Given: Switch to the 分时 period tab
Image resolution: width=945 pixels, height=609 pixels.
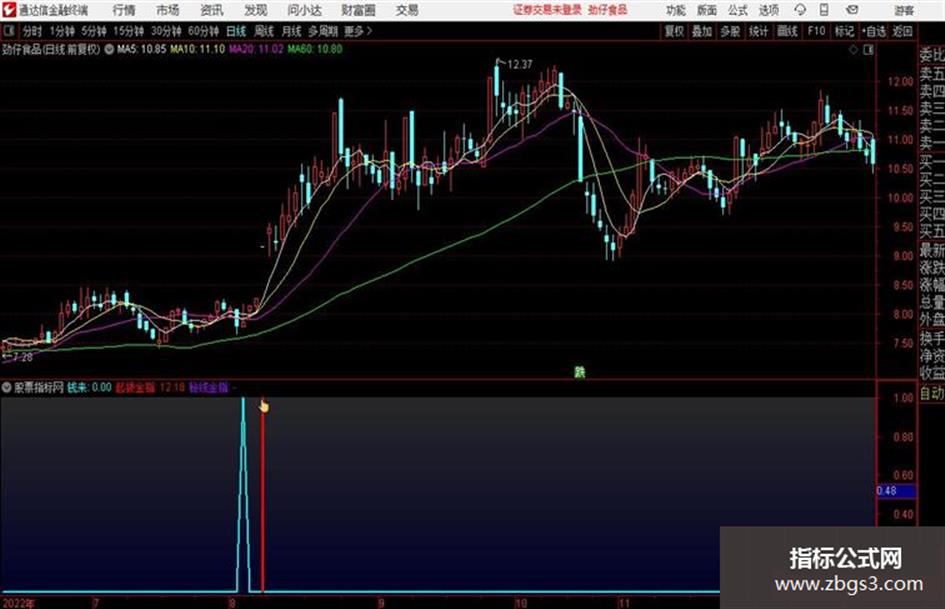Looking at the screenshot, I should tap(32, 31).
